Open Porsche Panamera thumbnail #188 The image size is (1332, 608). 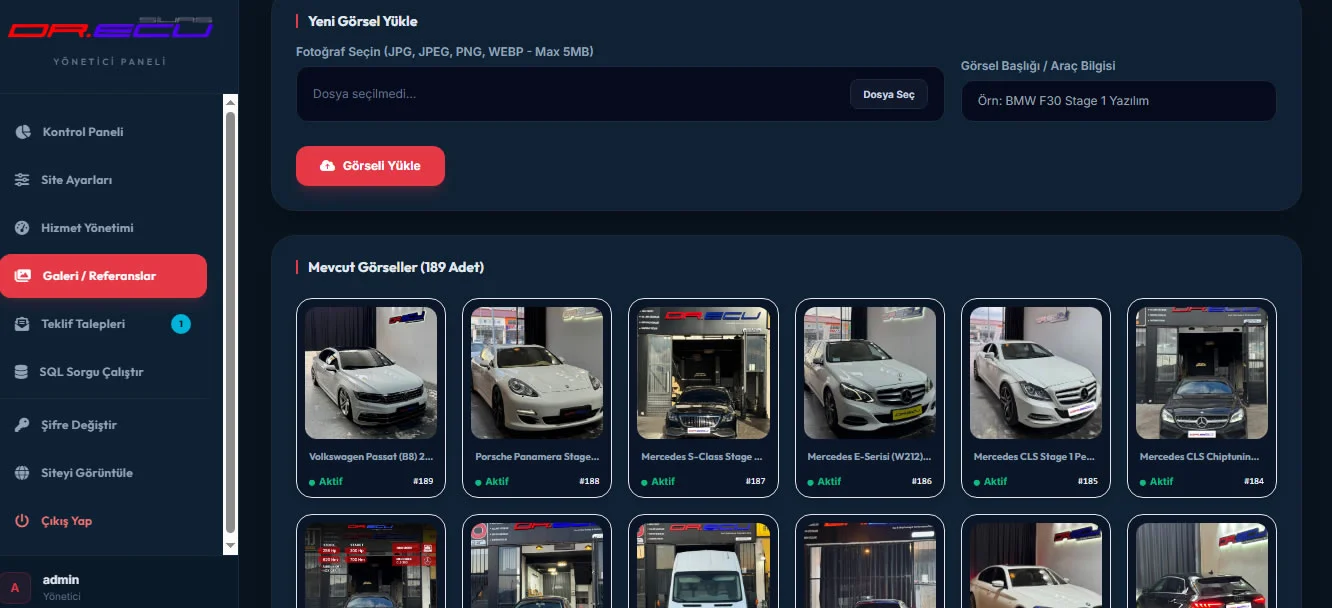coord(537,373)
